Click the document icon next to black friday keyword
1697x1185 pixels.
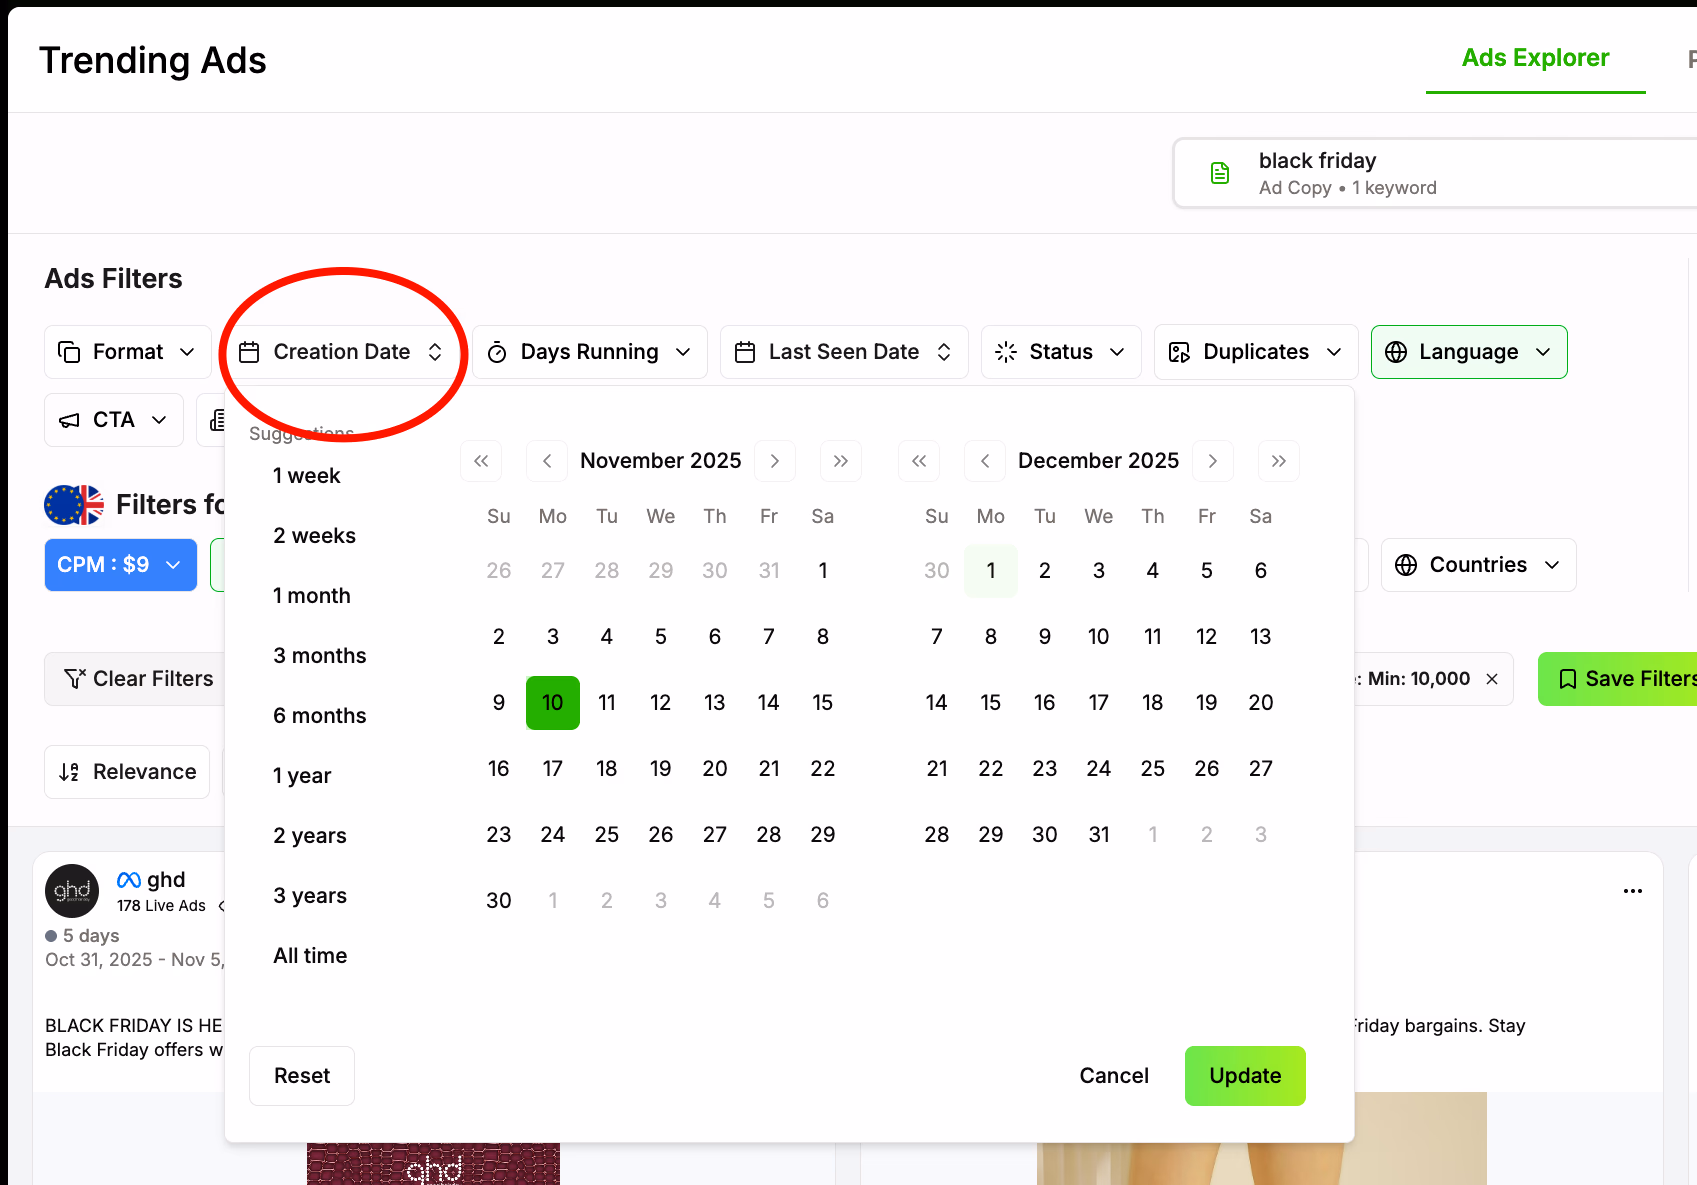point(1220,172)
